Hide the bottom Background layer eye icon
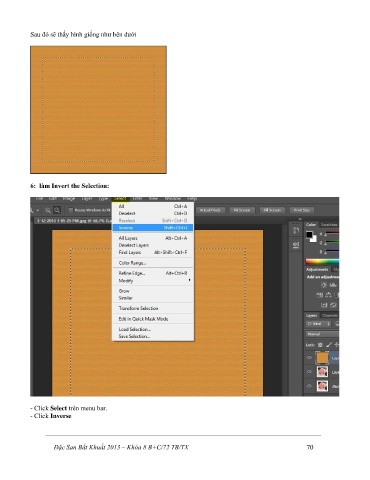The height and width of the screenshot is (480, 370). pos(309,386)
